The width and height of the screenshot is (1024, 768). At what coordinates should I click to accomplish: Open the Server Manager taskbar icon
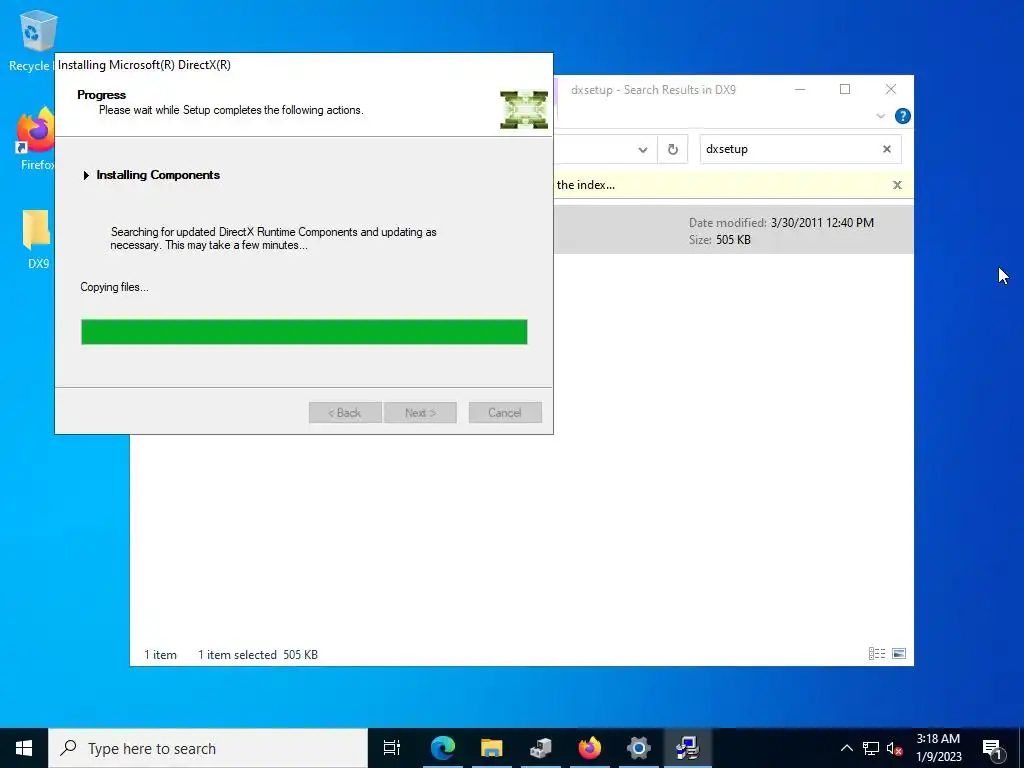tap(541, 748)
